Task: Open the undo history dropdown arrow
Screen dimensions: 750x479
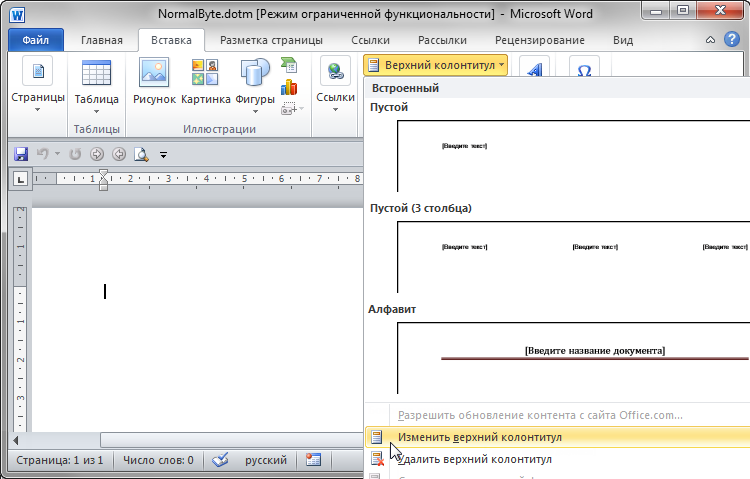Action: point(57,154)
